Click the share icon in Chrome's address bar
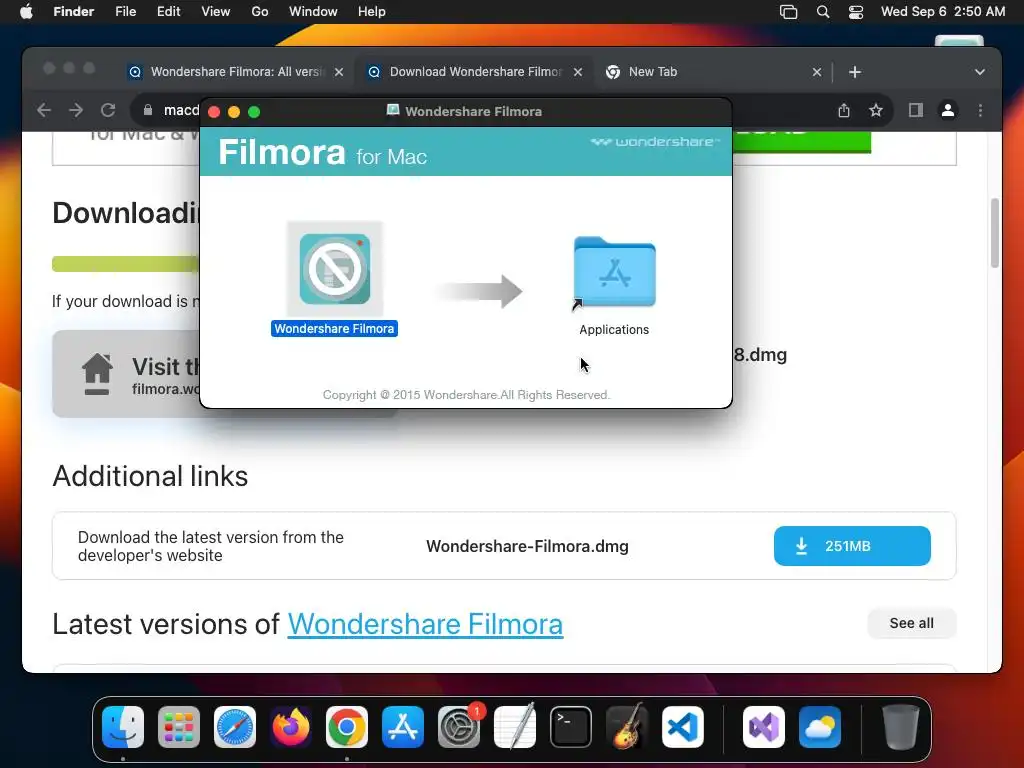The height and width of the screenshot is (768, 1024). tap(844, 110)
